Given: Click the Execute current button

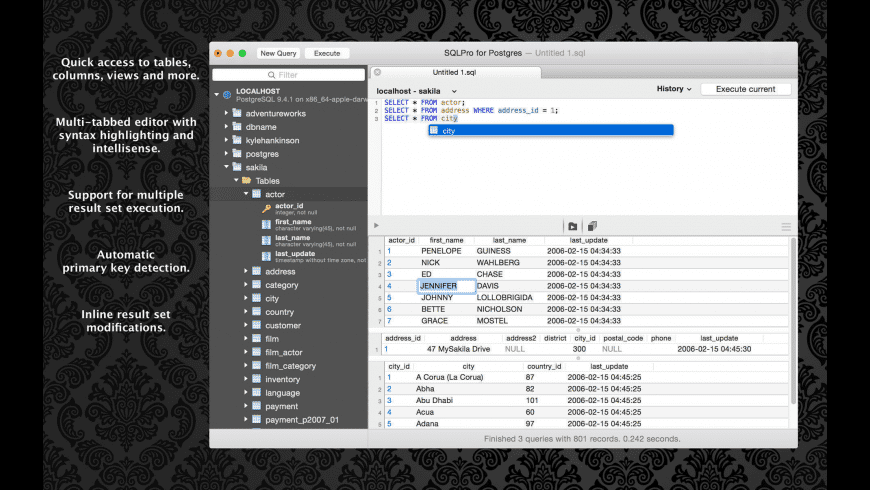Looking at the screenshot, I should (745, 89).
